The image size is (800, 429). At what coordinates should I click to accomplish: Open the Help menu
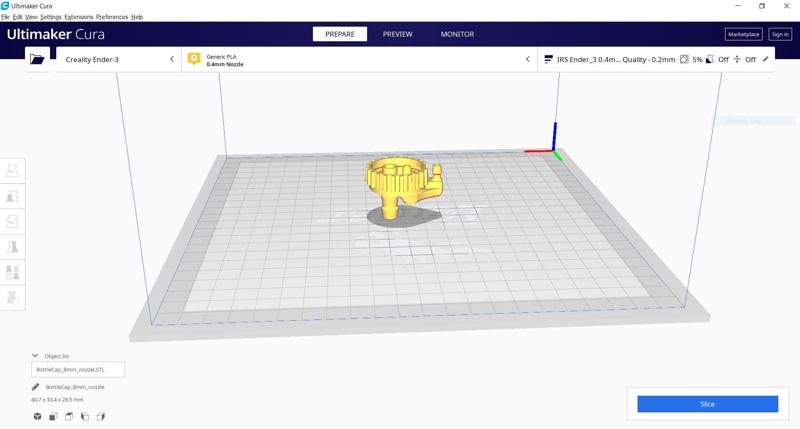(137, 17)
